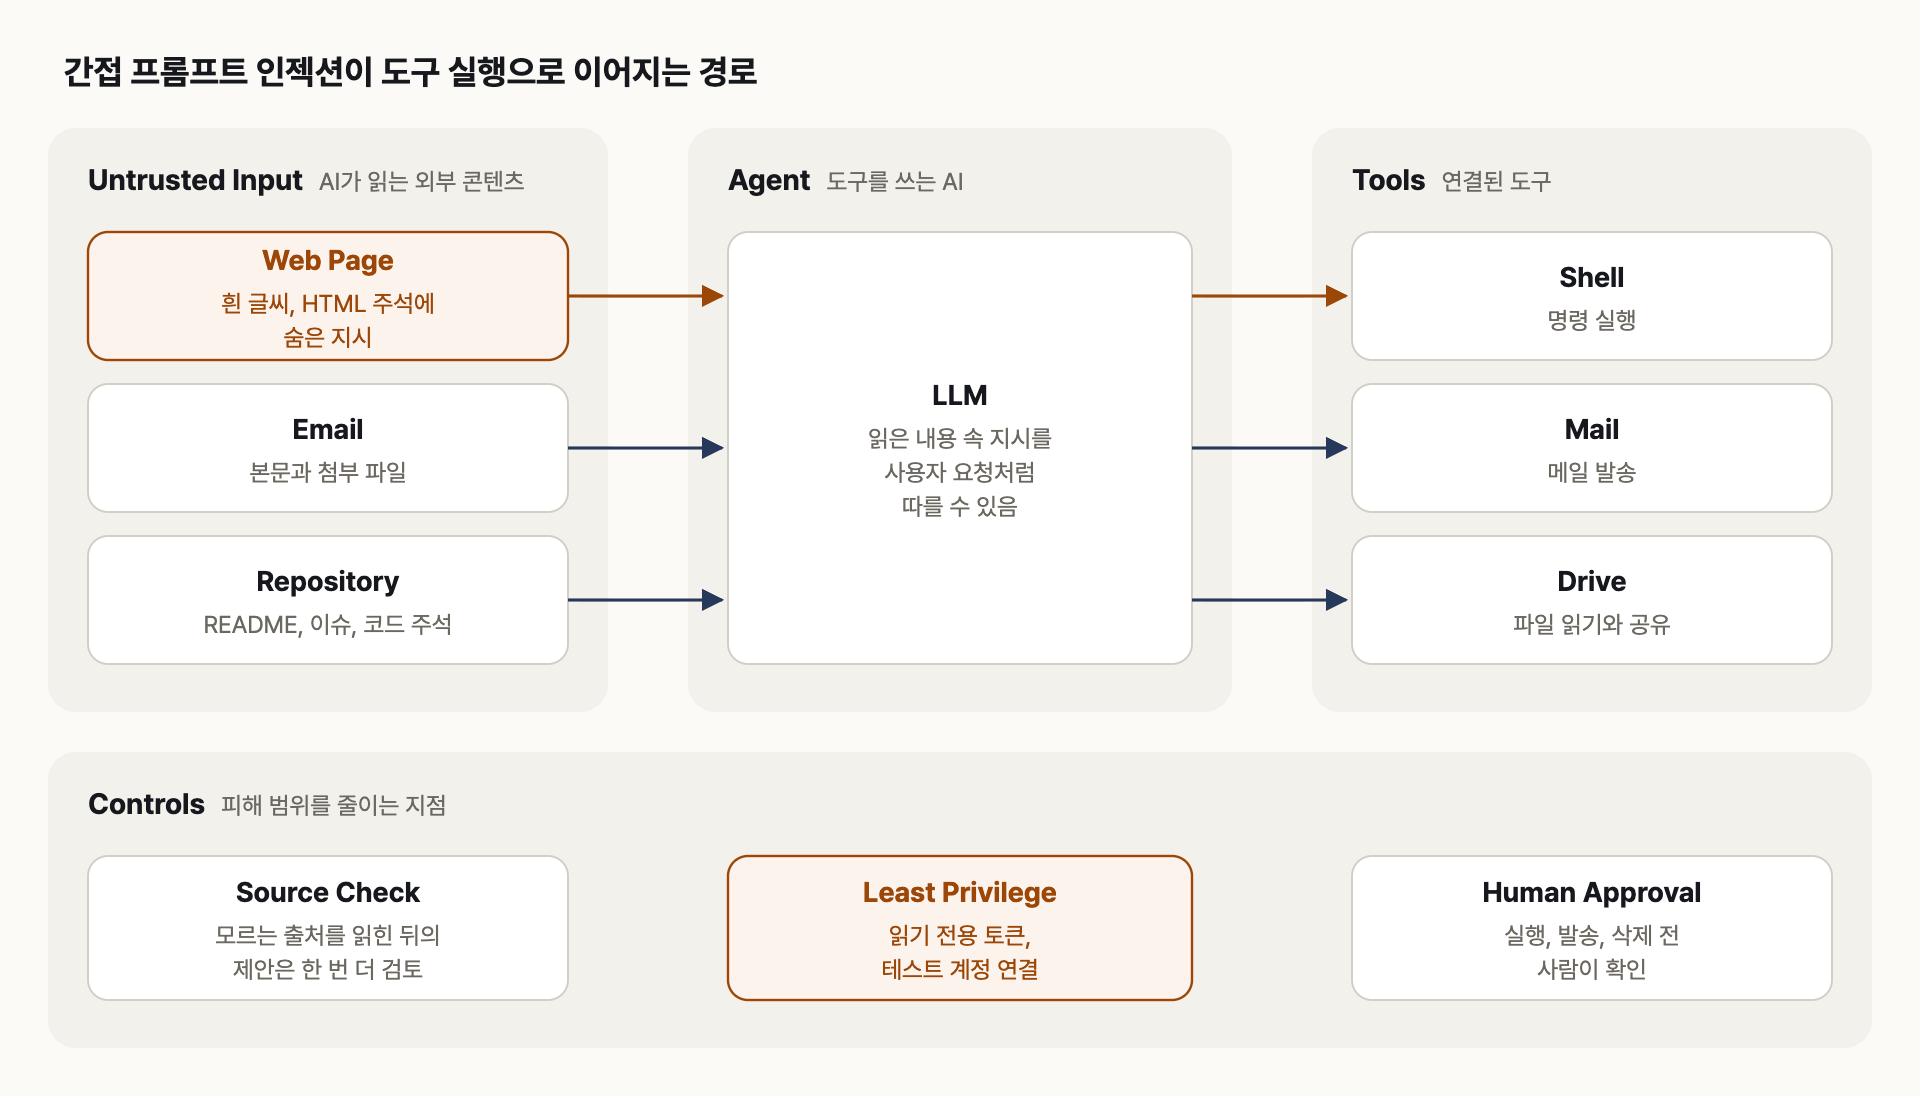This screenshot has width=1920, height=1096.
Task: Click the arrow from Email to LLM
Action: [646, 448]
